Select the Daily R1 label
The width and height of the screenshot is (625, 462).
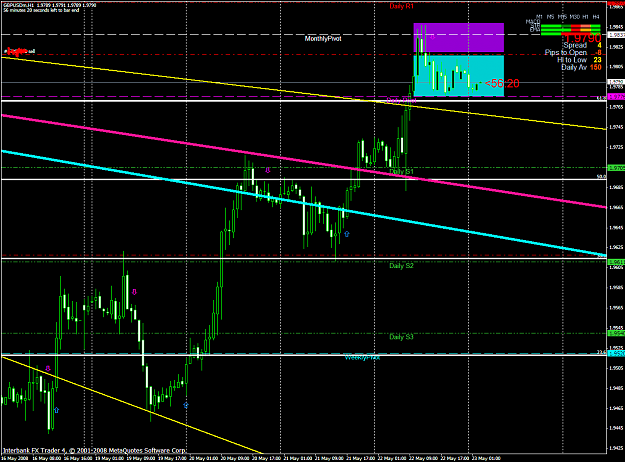pyautogui.click(x=401, y=6)
